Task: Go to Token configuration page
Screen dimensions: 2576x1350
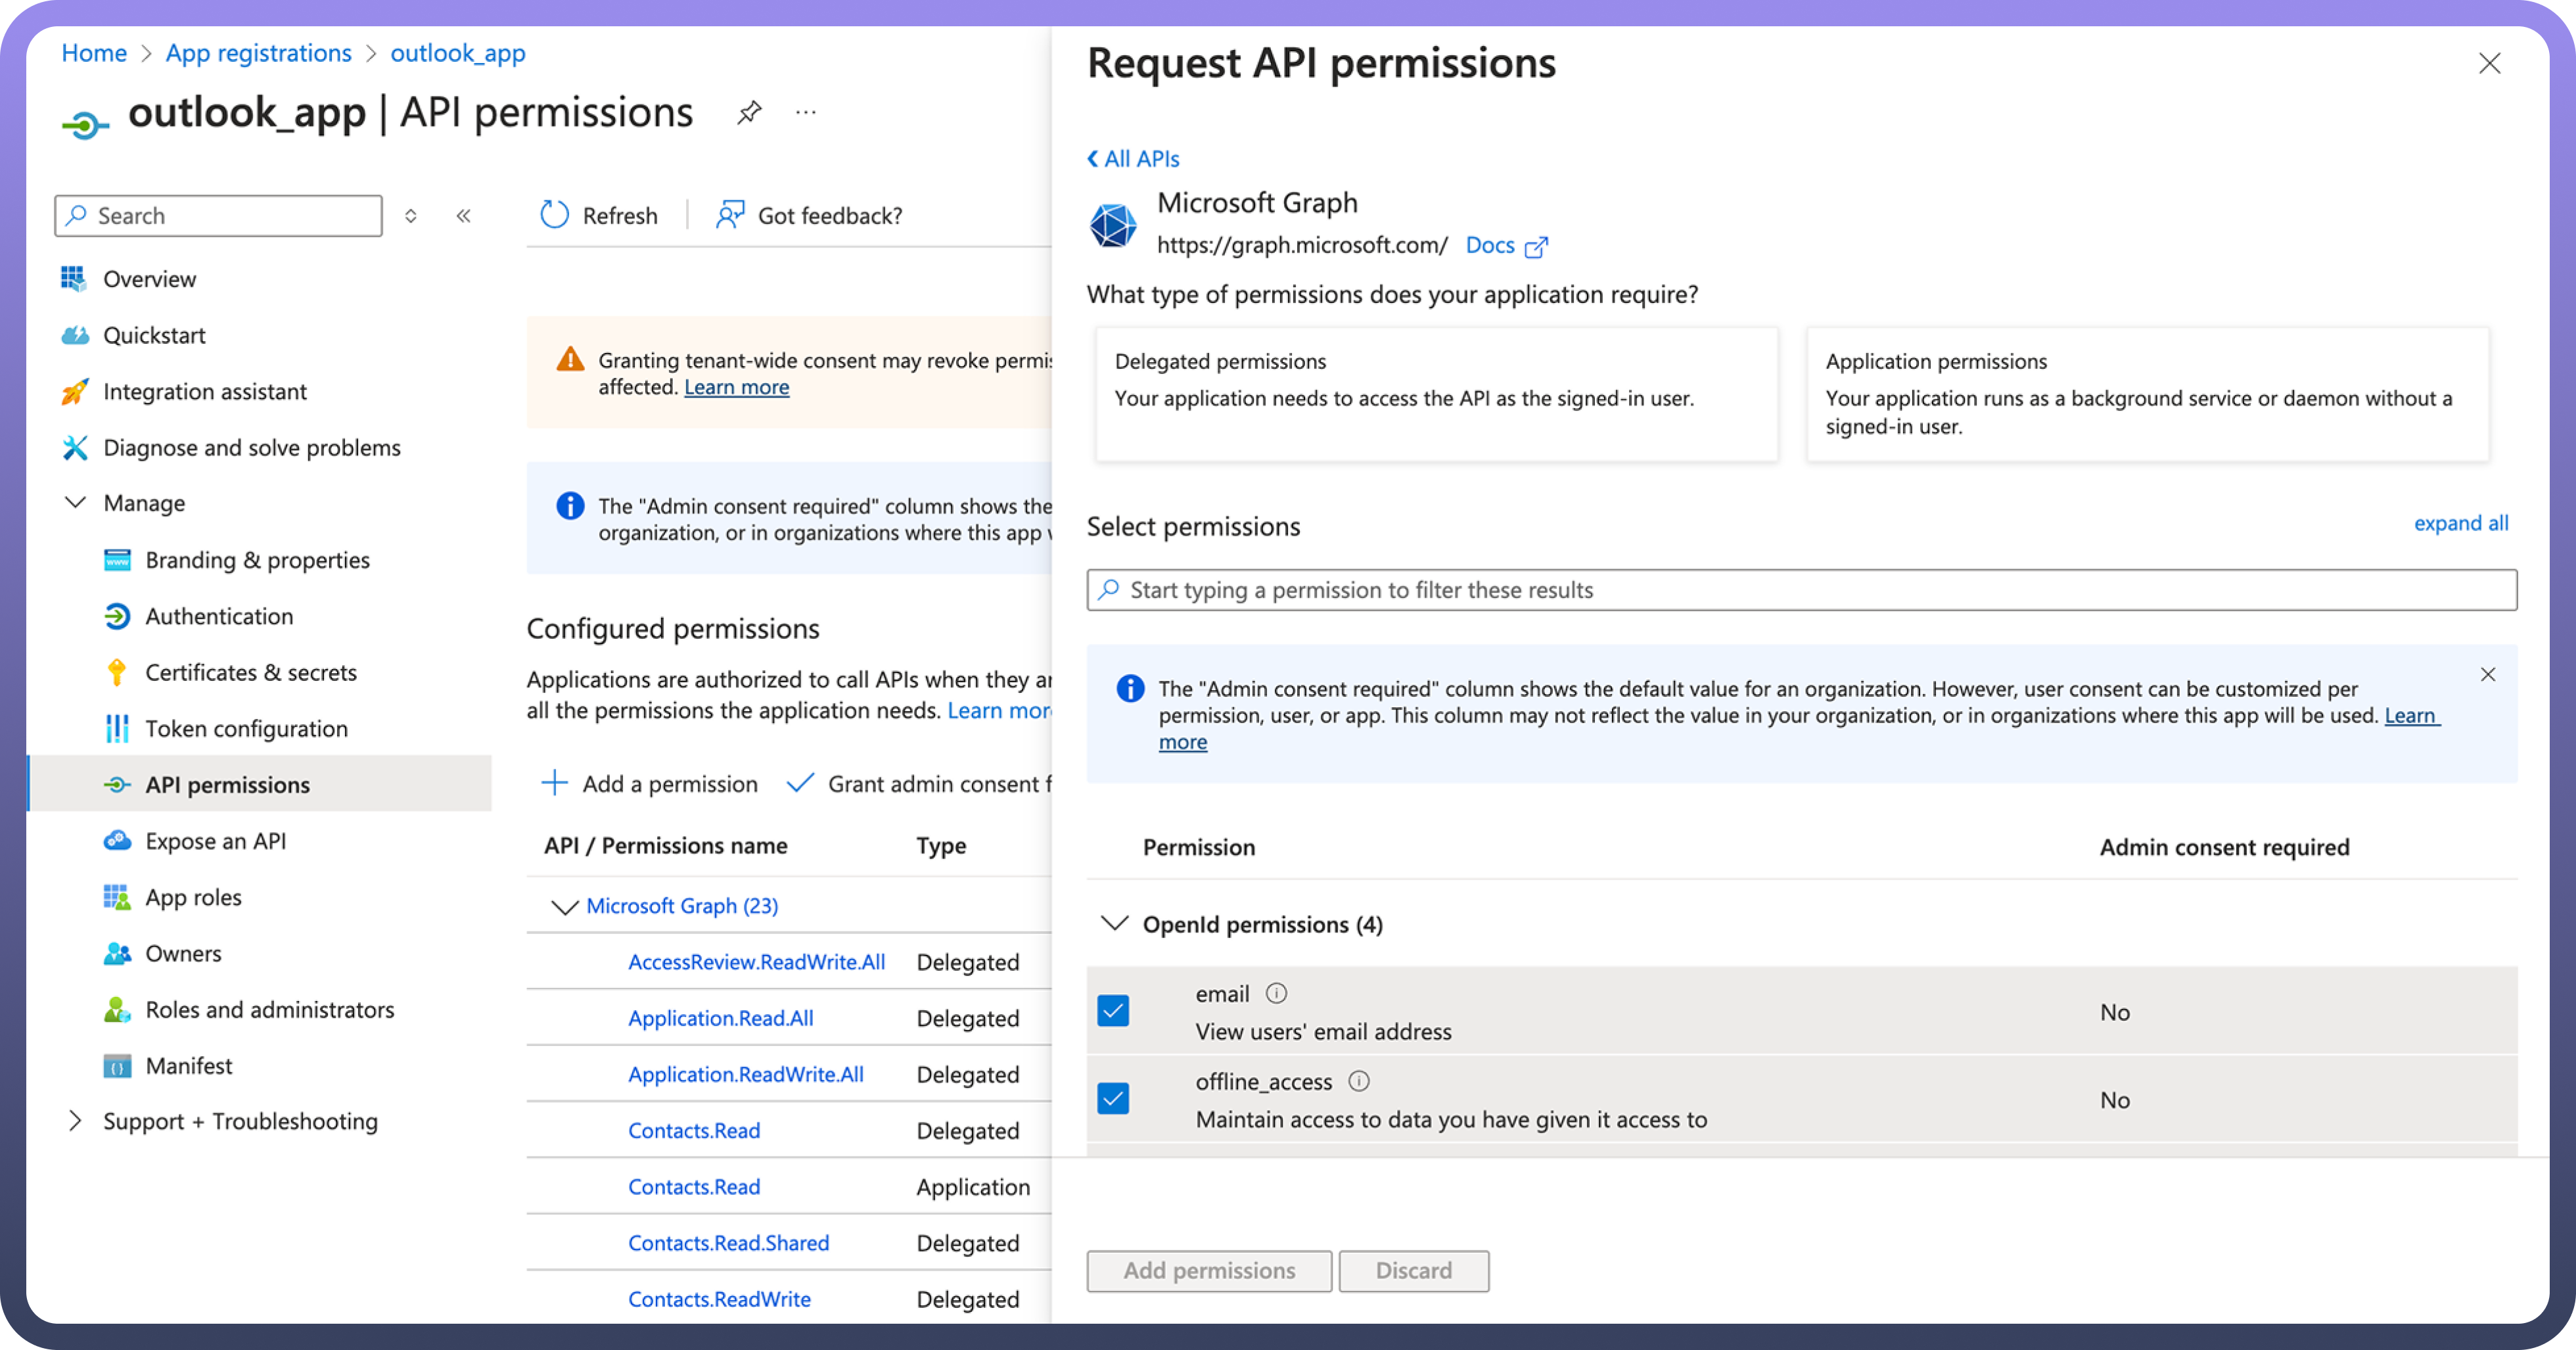Action: (x=246, y=729)
